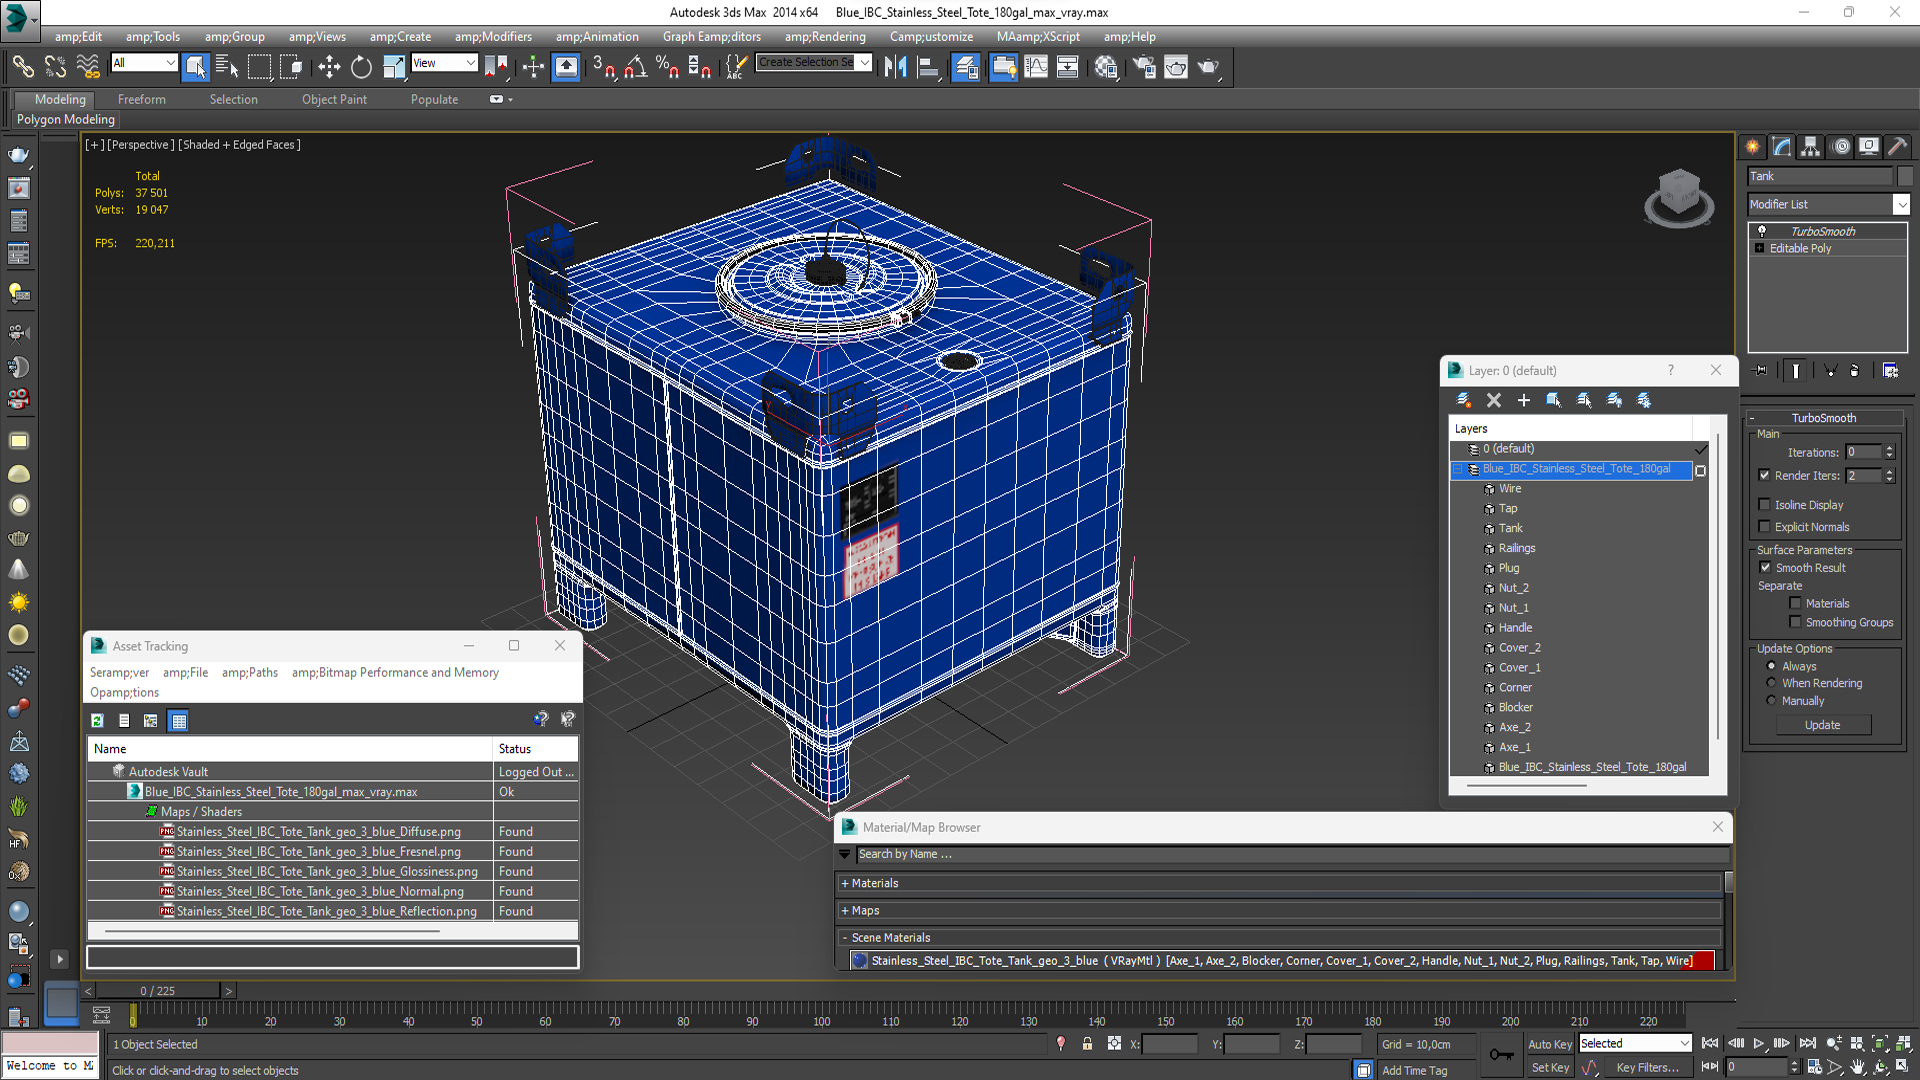Select When Rendering update option

coord(1771,683)
